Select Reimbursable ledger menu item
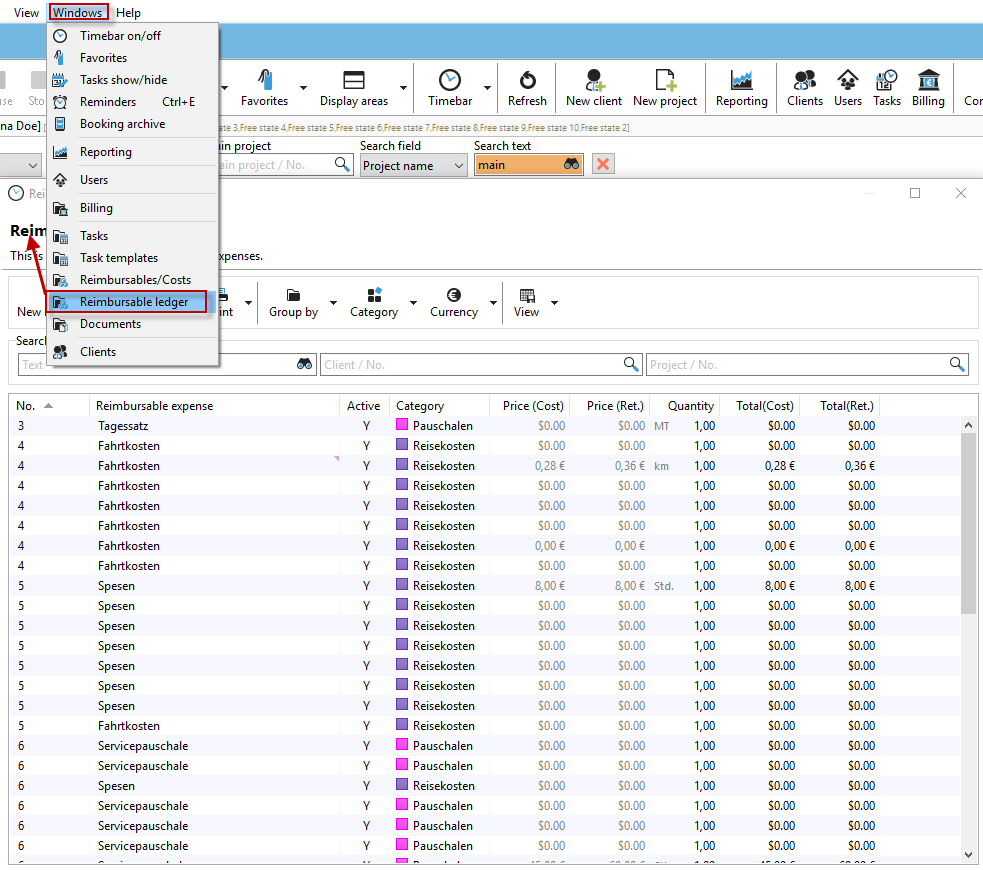The width and height of the screenshot is (983, 870). point(133,302)
